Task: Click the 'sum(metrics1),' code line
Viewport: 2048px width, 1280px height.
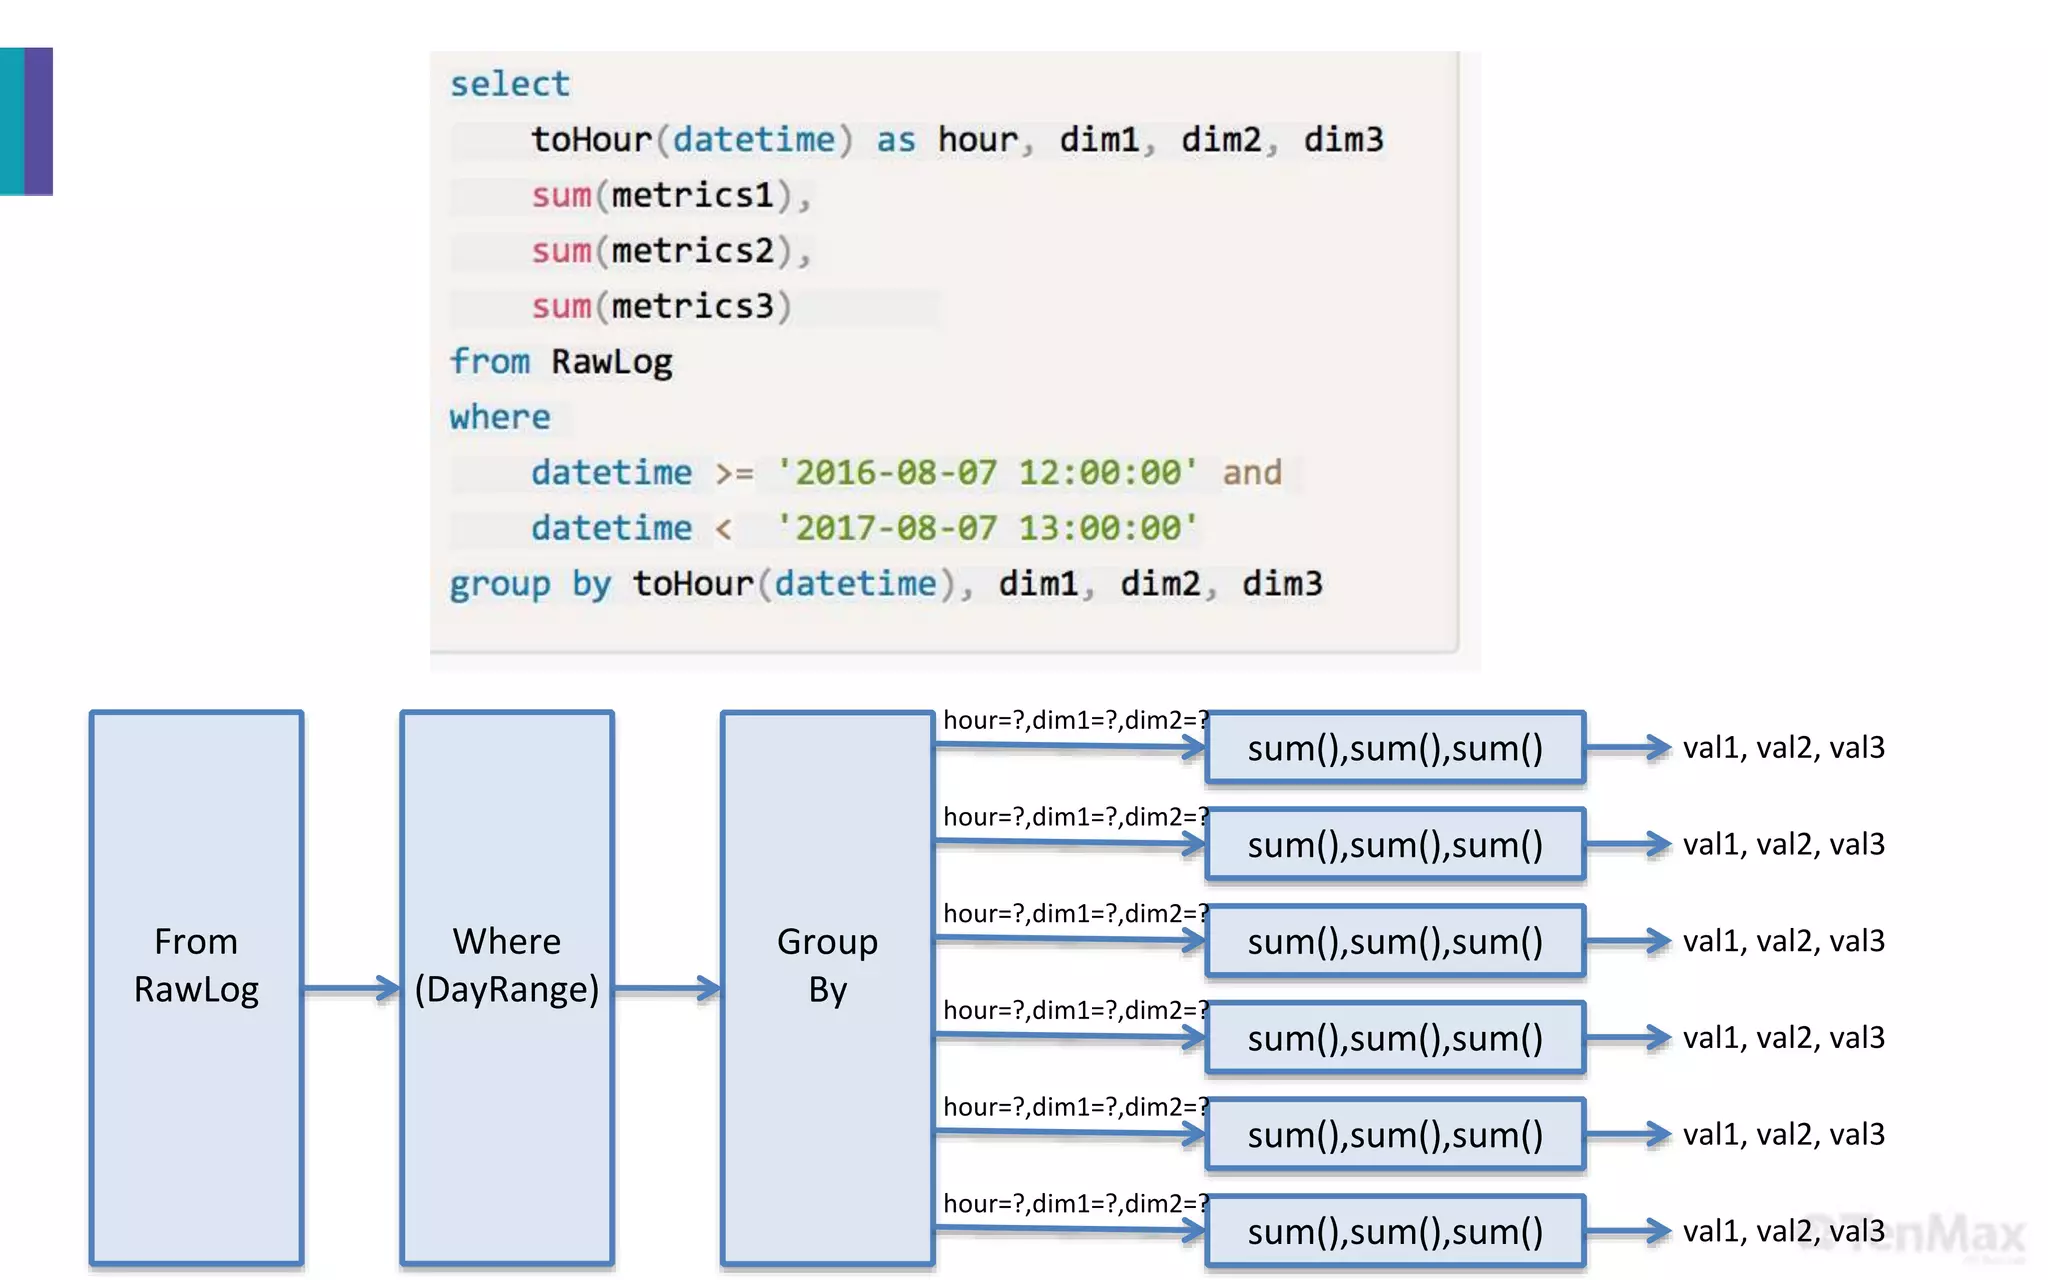Action: pos(671,195)
